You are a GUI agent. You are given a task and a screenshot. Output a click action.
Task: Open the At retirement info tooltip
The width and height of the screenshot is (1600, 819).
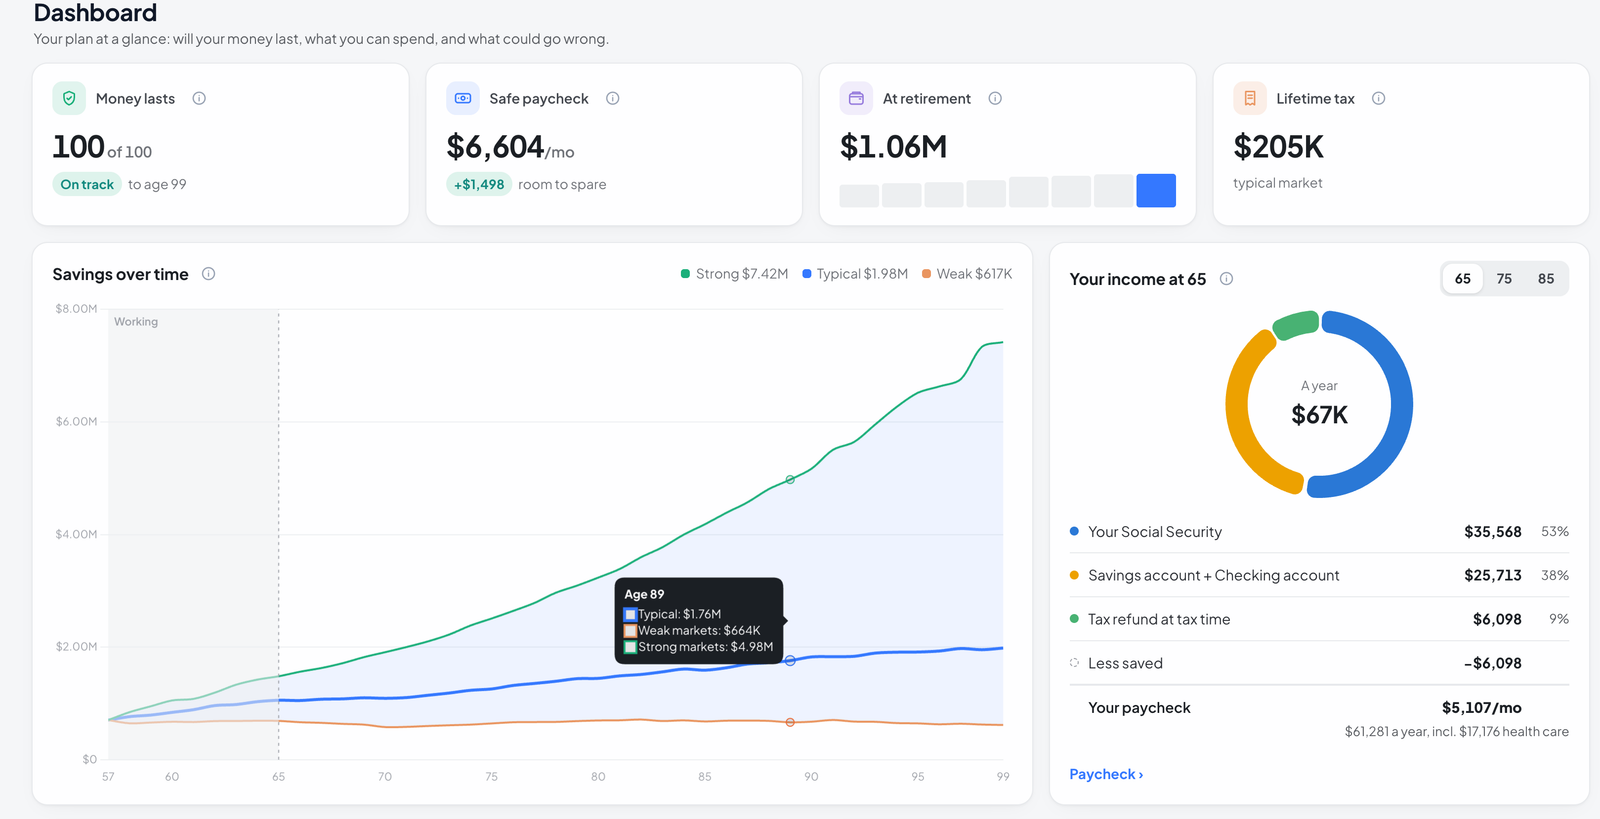coord(995,98)
